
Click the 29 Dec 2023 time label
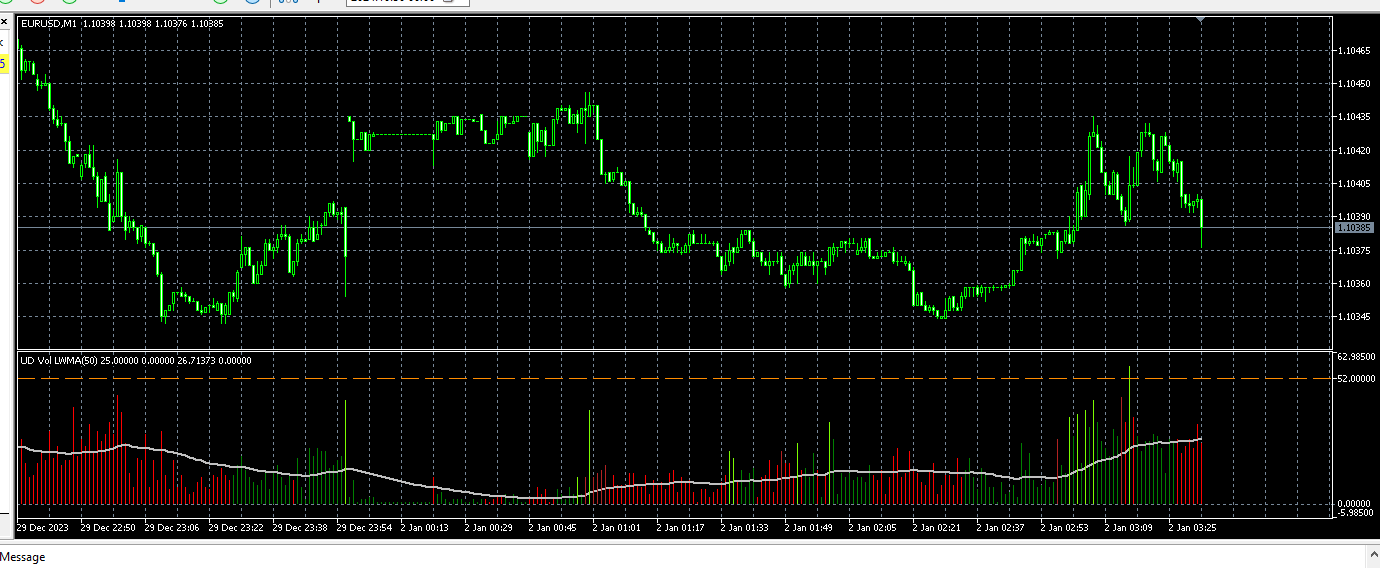tap(43, 527)
